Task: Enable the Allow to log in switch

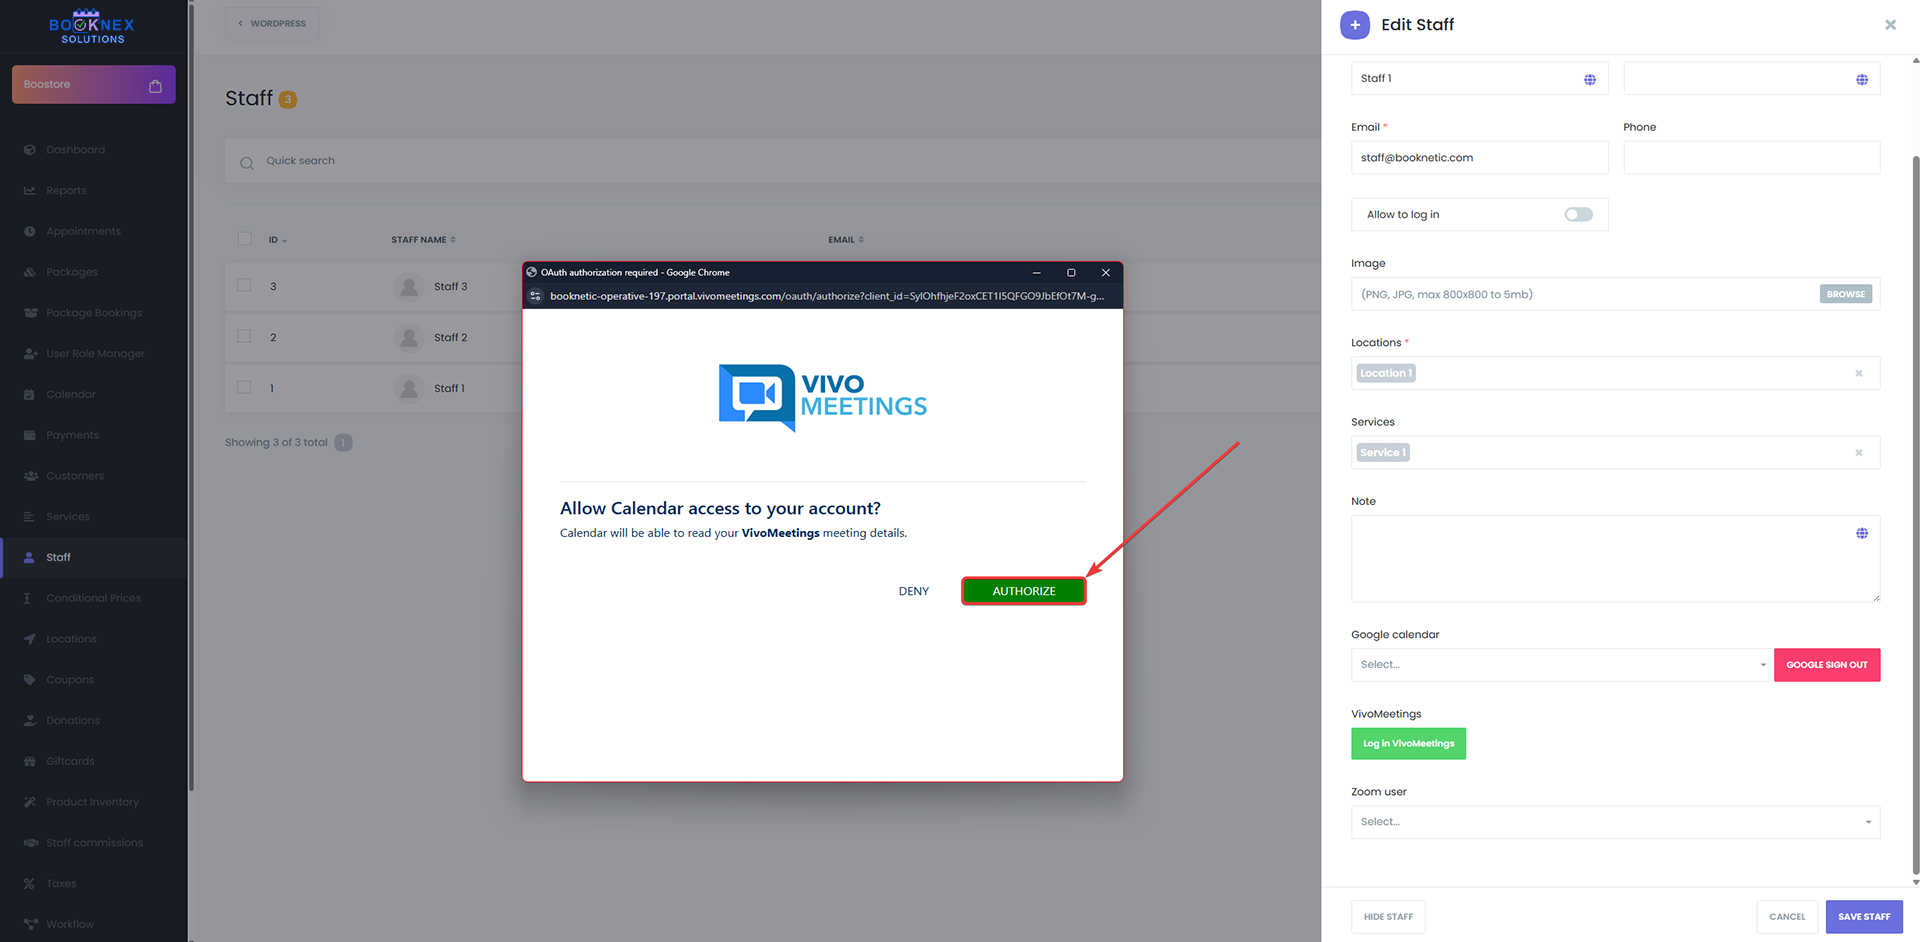Action: 1578,214
